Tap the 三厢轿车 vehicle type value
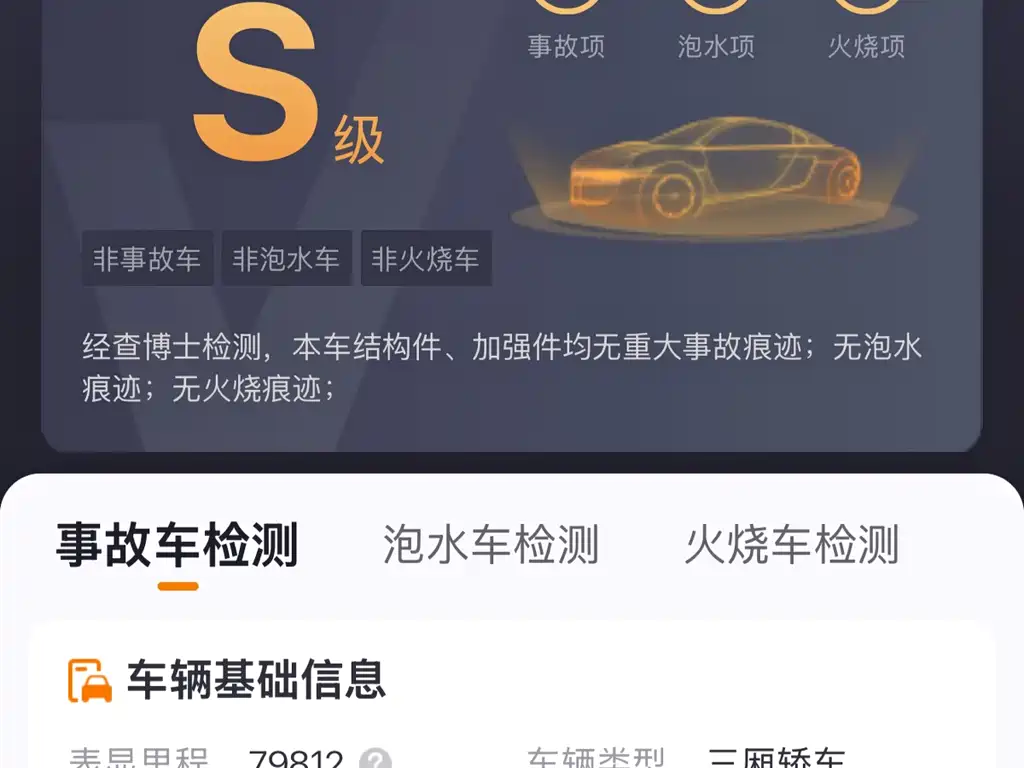Image resolution: width=1024 pixels, height=768 pixels. pos(776,759)
